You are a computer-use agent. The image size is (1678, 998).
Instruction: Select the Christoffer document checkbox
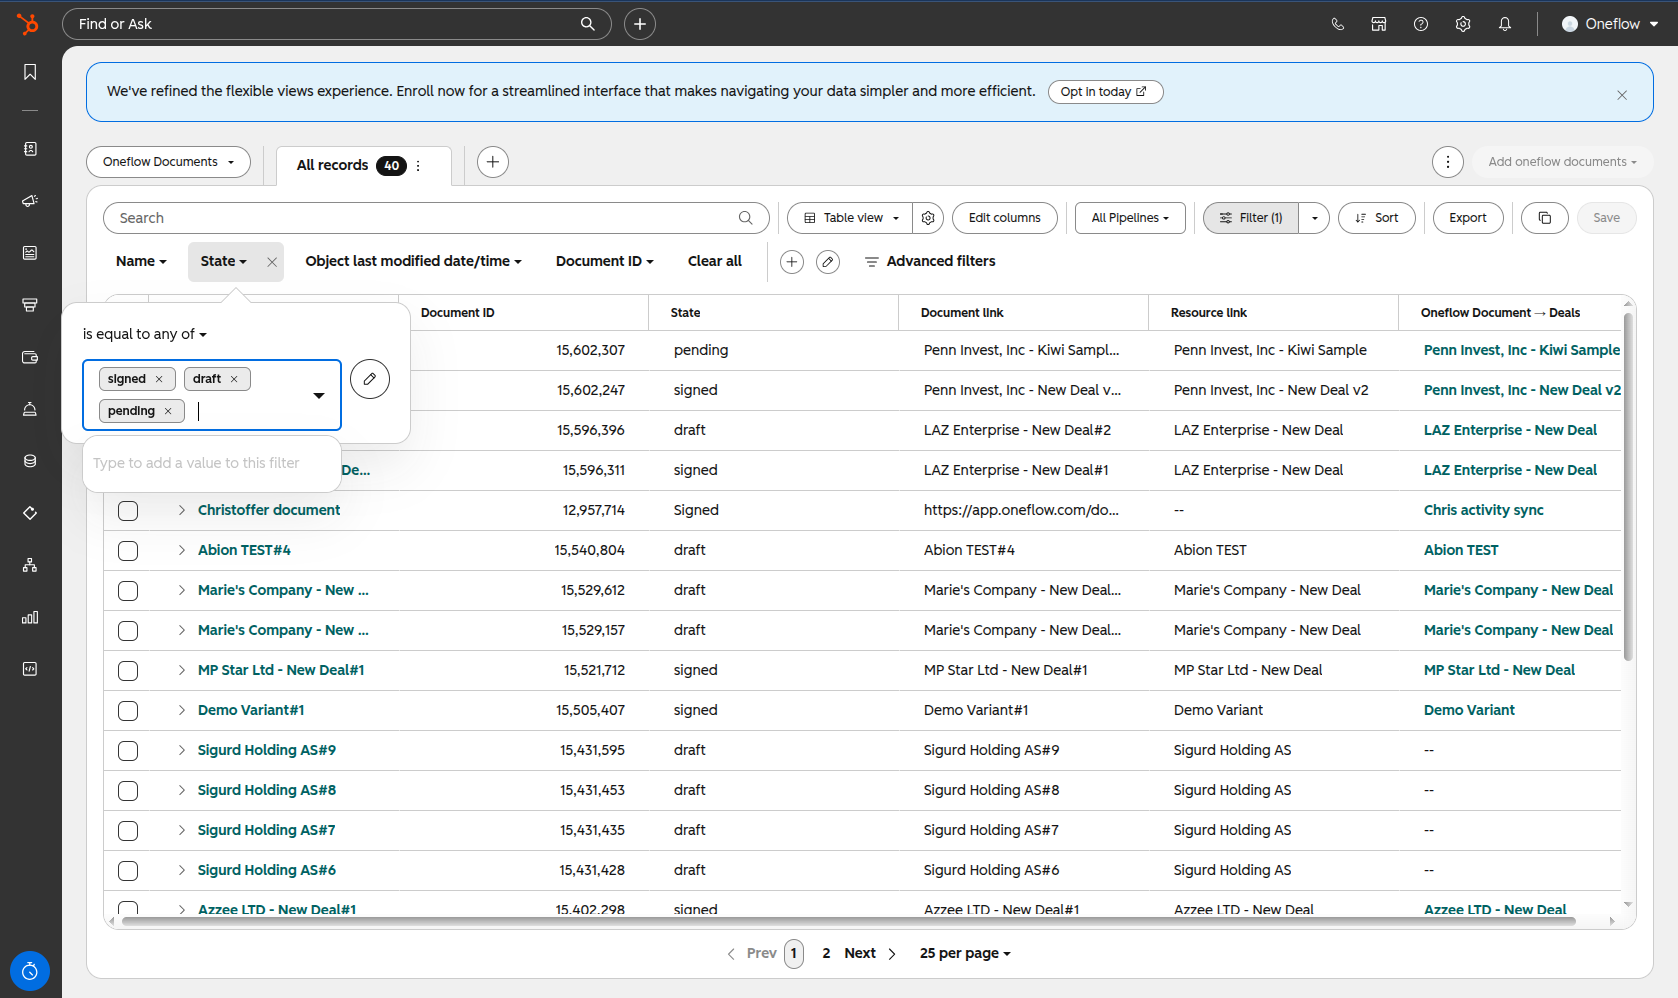tap(128, 511)
